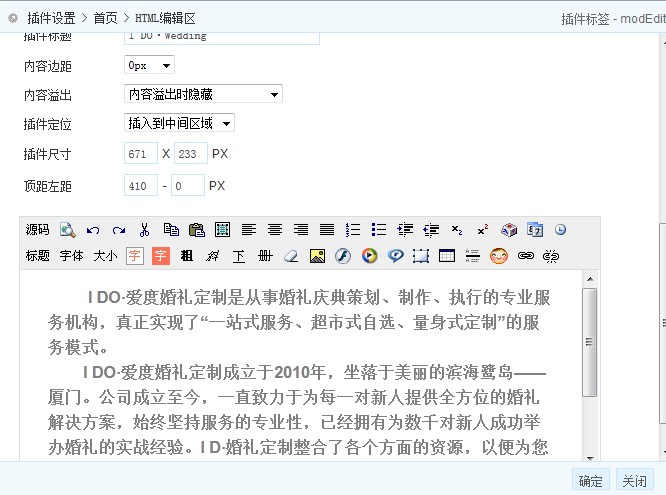Align text to the right
666x495 pixels.
pyautogui.click(x=301, y=230)
